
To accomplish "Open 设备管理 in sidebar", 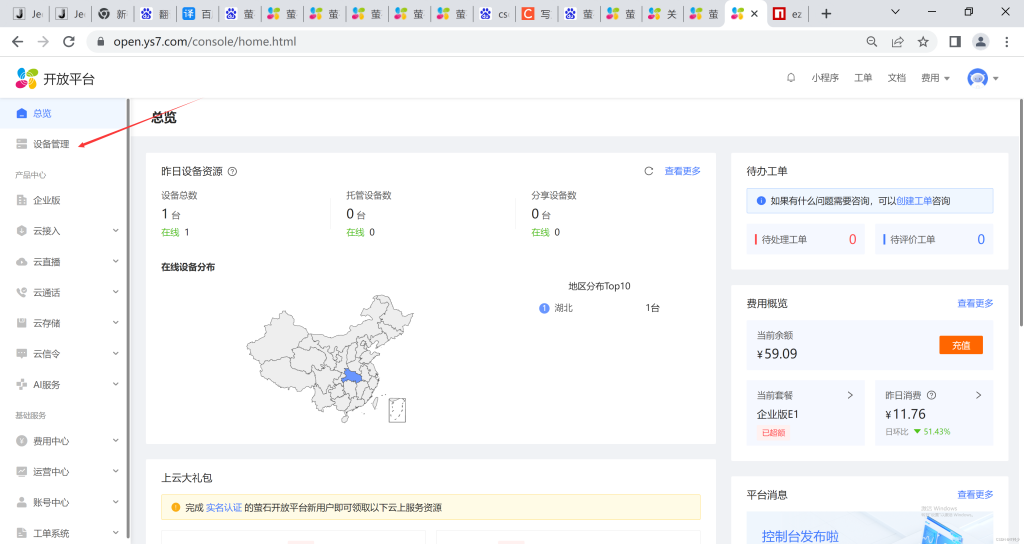I will pos(63,144).
